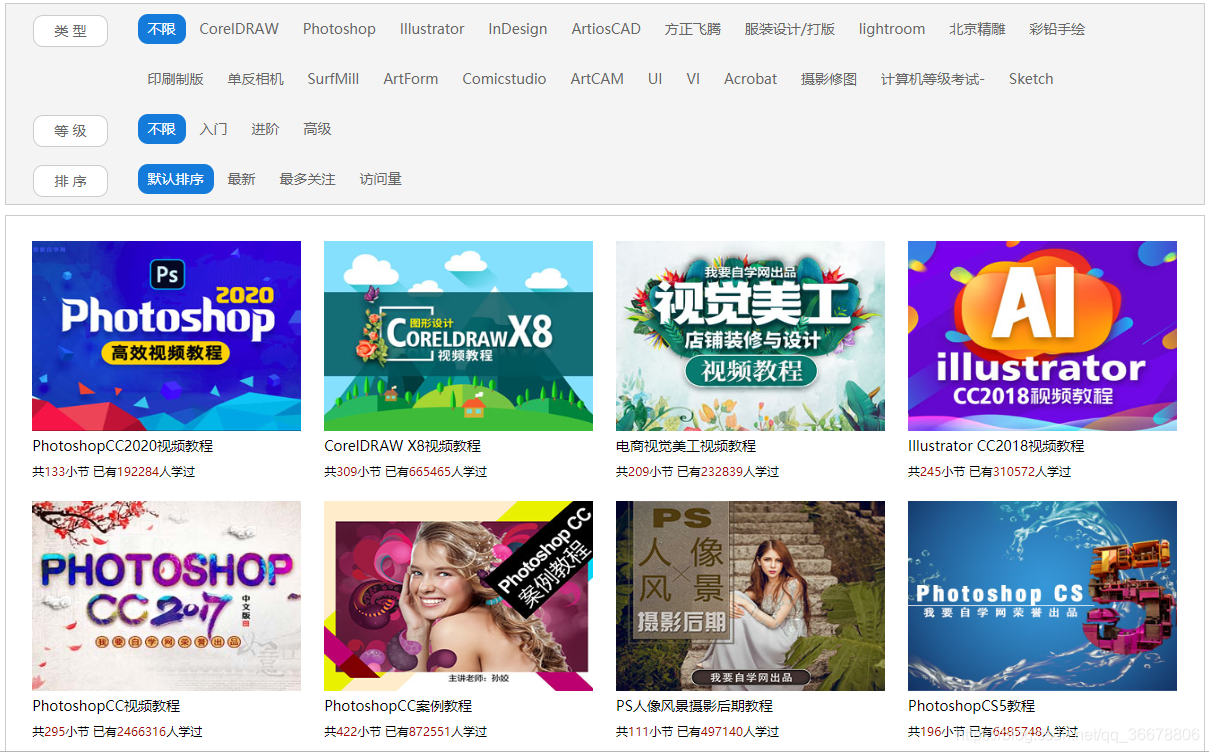The height and width of the screenshot is (753, 1209).
Task: Open CorelDRAW X8视频教程 title link
Action: pos(402,446)
